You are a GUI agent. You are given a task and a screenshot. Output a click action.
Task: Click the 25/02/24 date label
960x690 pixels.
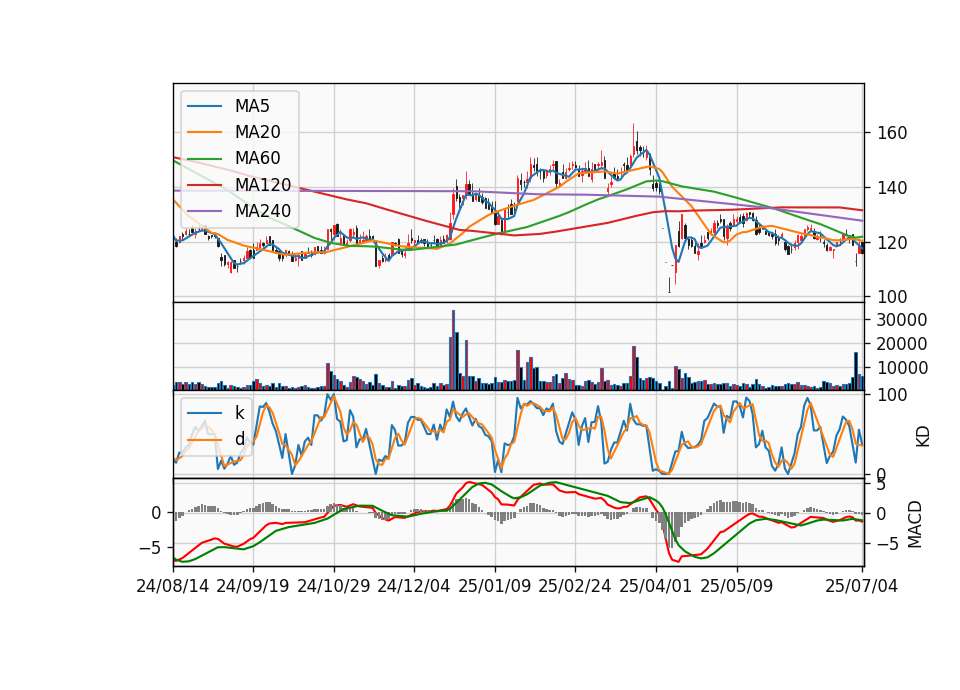coord(575,586)
